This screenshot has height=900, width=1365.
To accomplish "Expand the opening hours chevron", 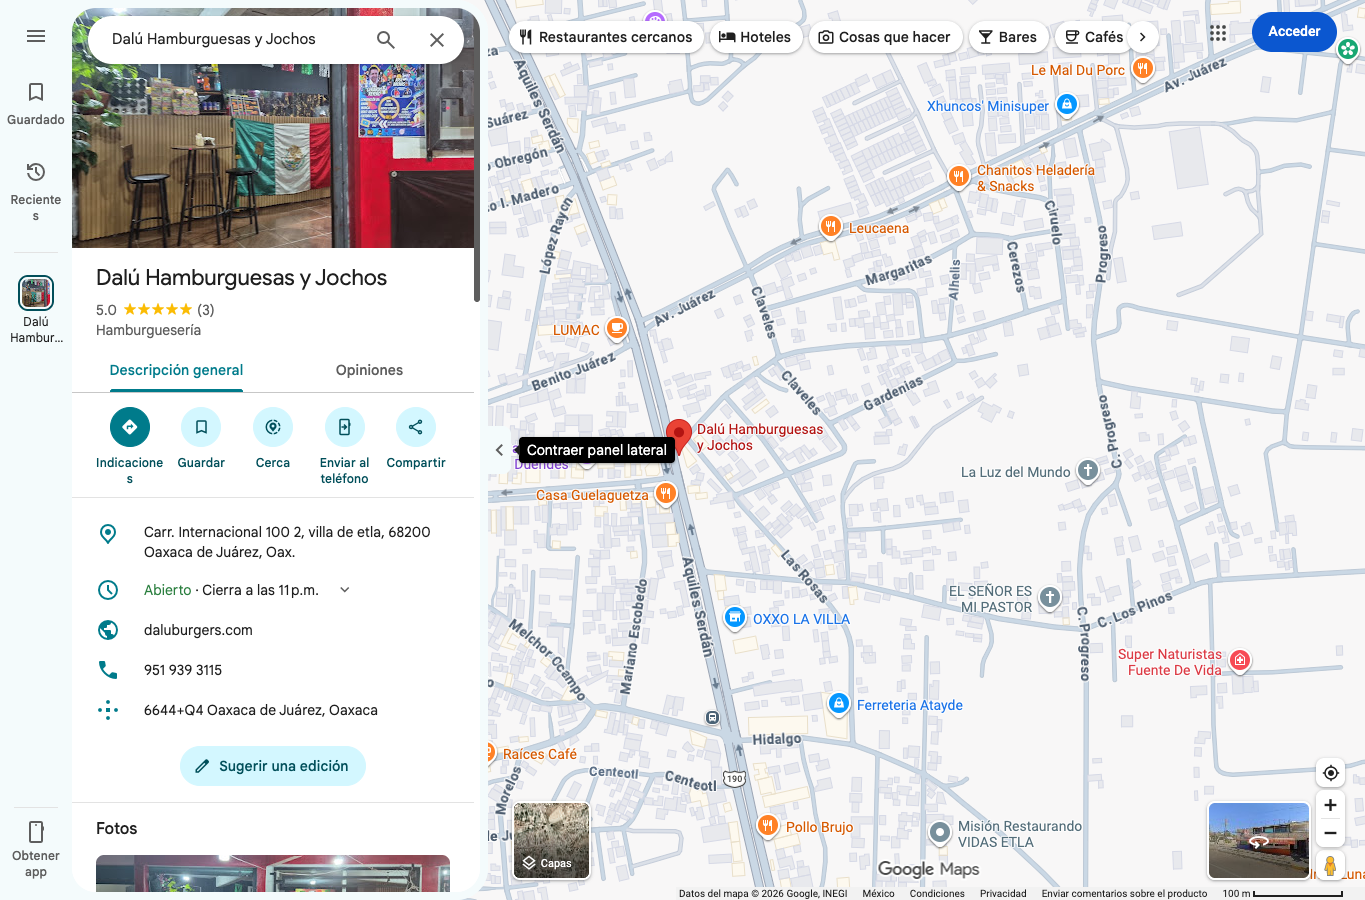I will click(345, 590).
